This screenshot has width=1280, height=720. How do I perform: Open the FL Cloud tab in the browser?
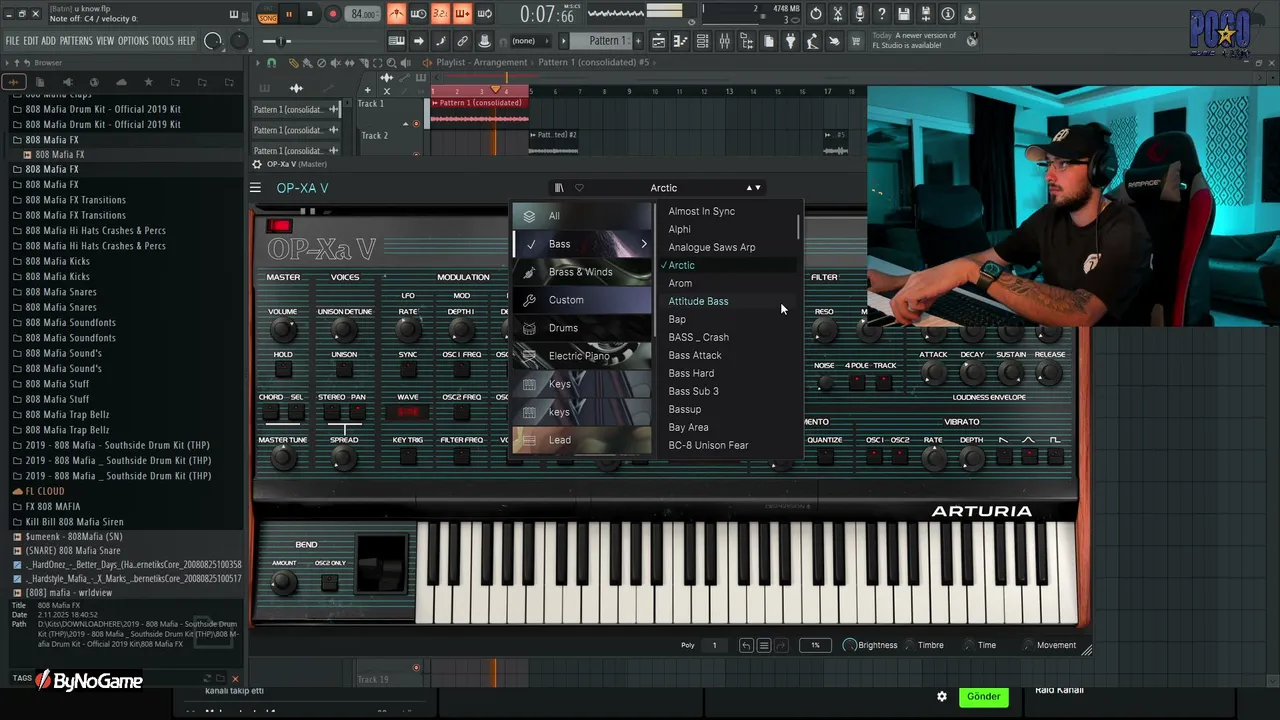(x=121, y=82)
